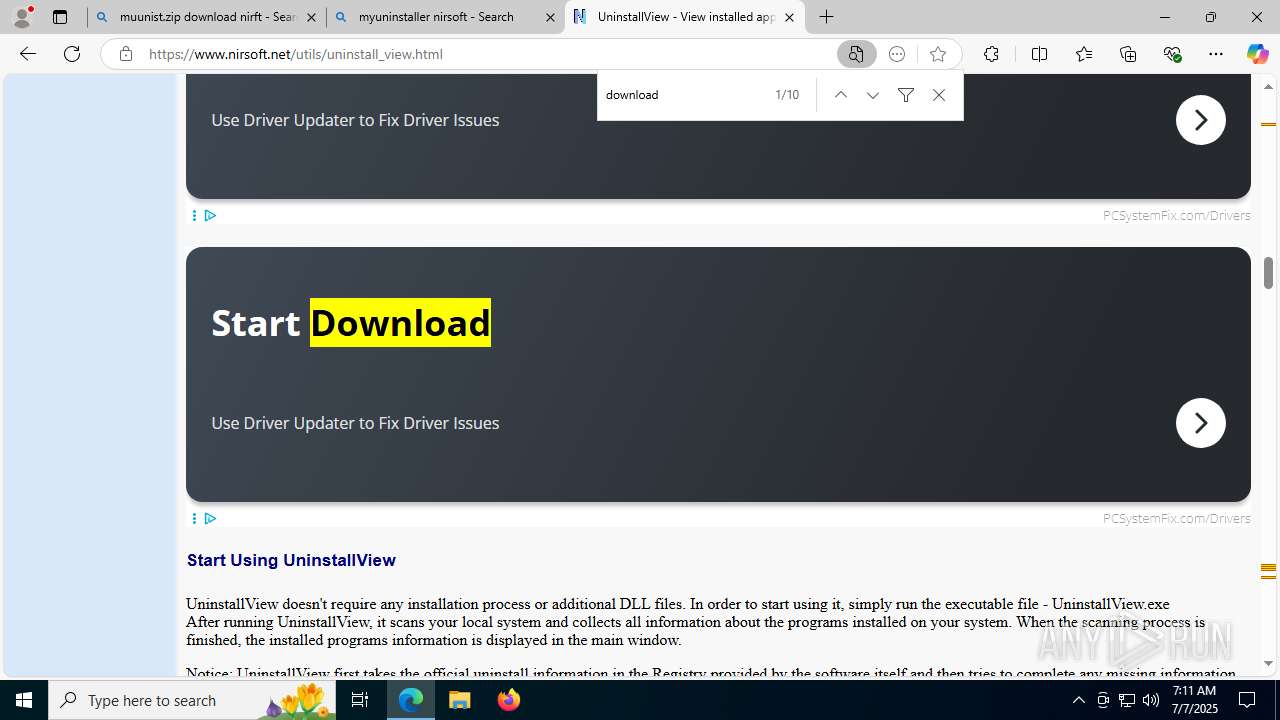The image size is (1280, 720).
Task: Open the Windows Start menu
Action: 24,700
